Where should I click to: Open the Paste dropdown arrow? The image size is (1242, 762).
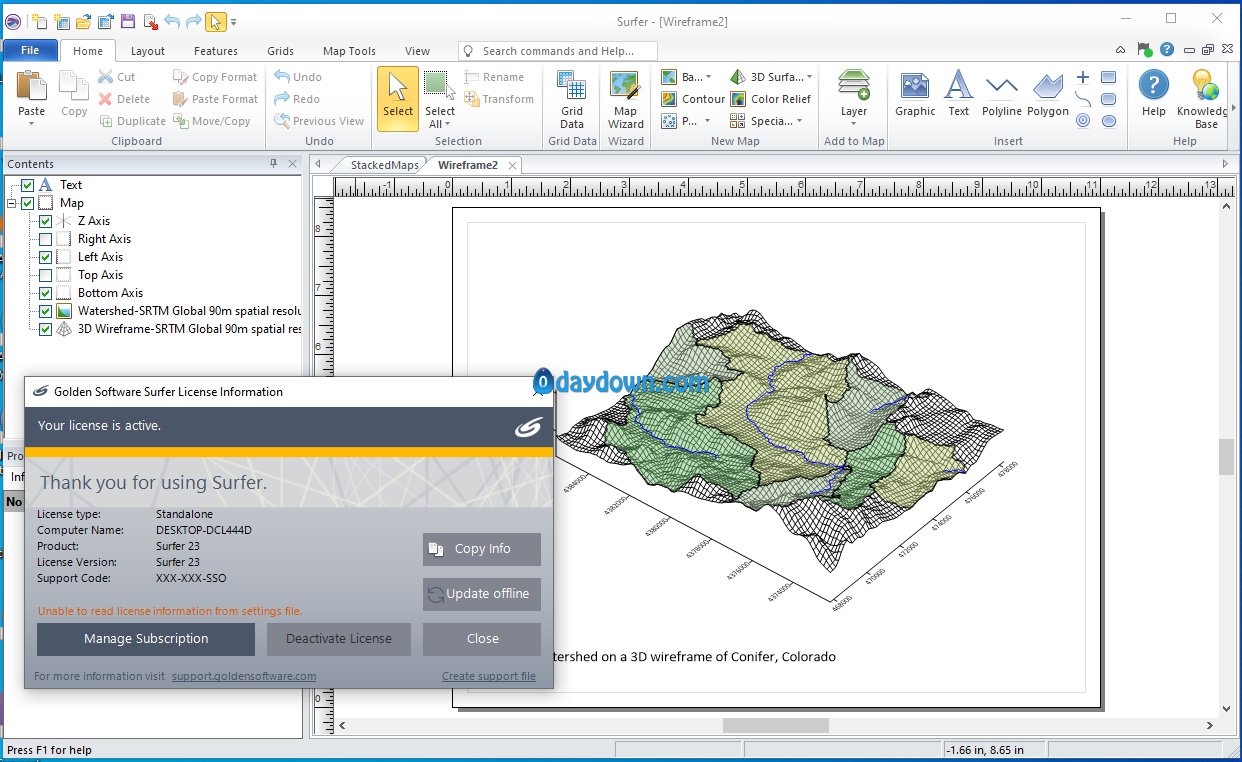(31, 124)
